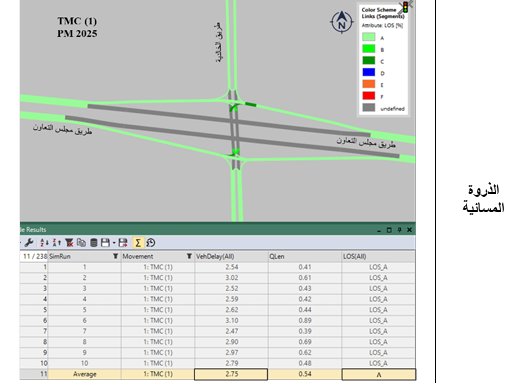This screenshot has height=383, width=529.
Task: Click the north compass icon on the map
Action: click(342, 22)
